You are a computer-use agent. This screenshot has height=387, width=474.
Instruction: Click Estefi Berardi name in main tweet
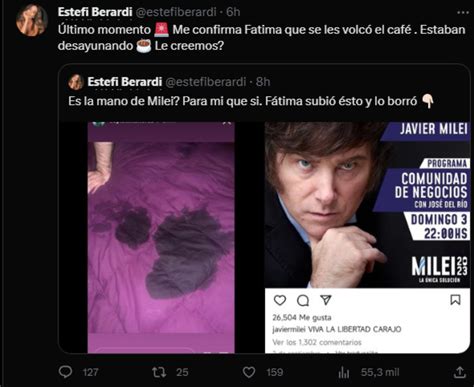pos(95,12)
